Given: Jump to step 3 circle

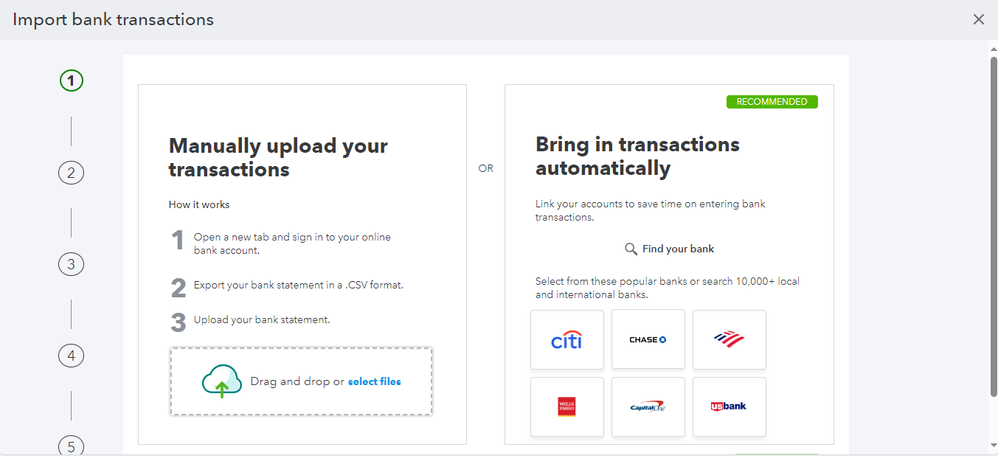Looking at the screenshot, I should (71, 264).
